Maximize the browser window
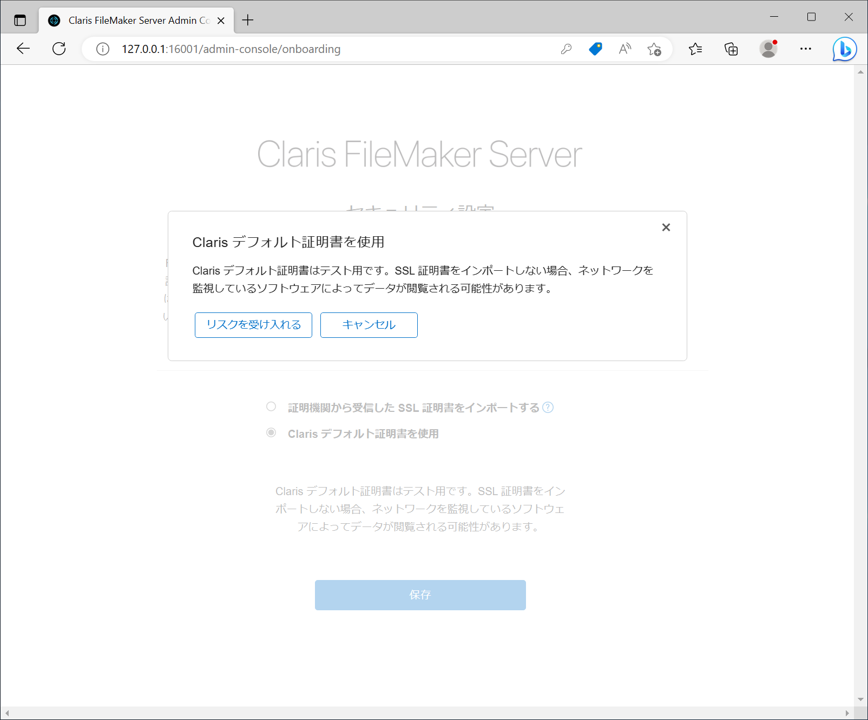868x720 pixels. tap(811, 17)
